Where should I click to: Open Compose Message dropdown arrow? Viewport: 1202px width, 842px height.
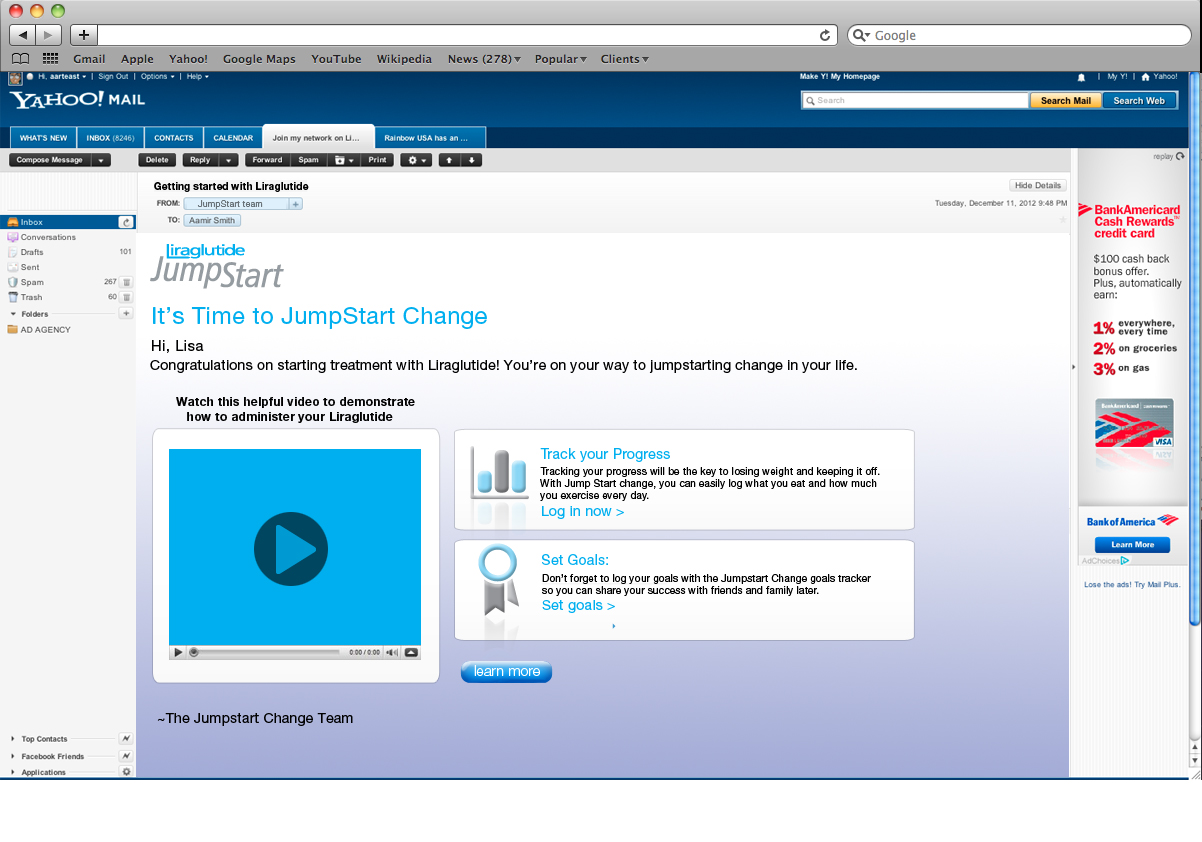101,160
